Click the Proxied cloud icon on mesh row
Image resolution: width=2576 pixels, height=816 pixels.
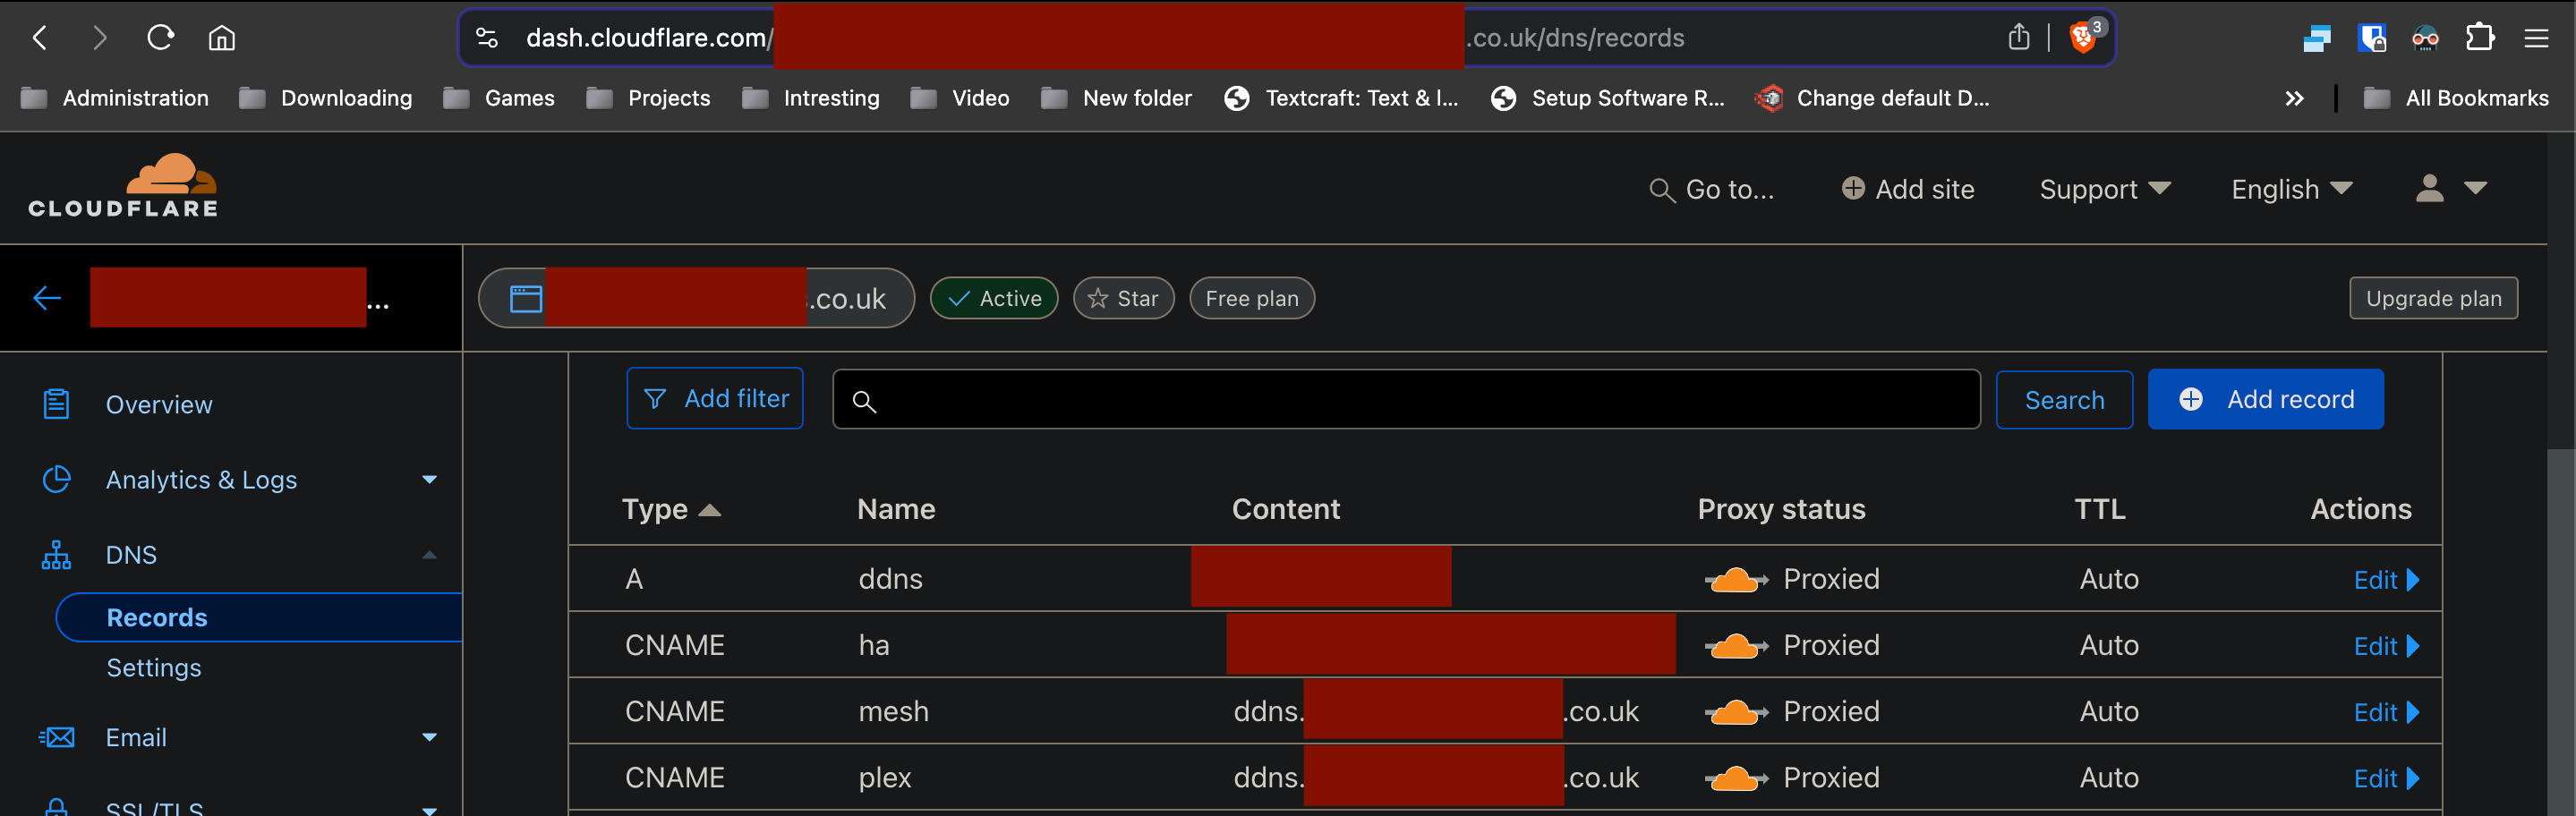click(1736, 712)
